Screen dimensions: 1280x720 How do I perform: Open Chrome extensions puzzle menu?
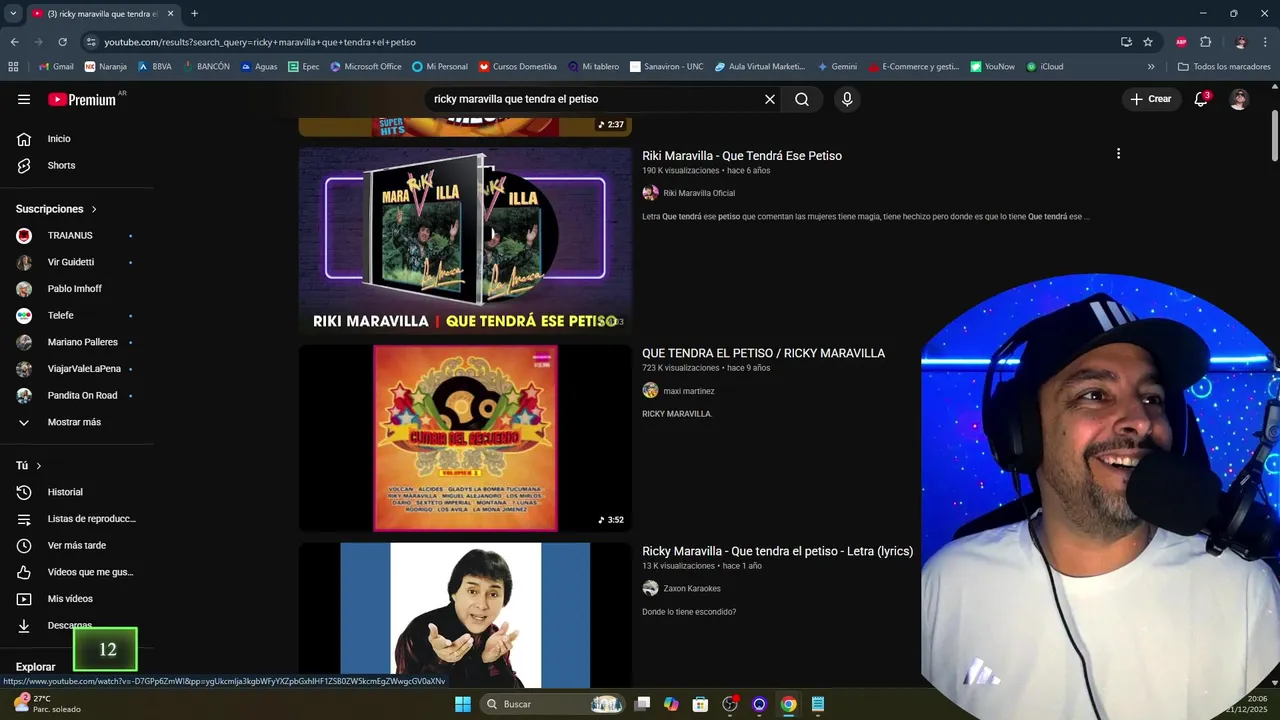(x=1205, y=42)
